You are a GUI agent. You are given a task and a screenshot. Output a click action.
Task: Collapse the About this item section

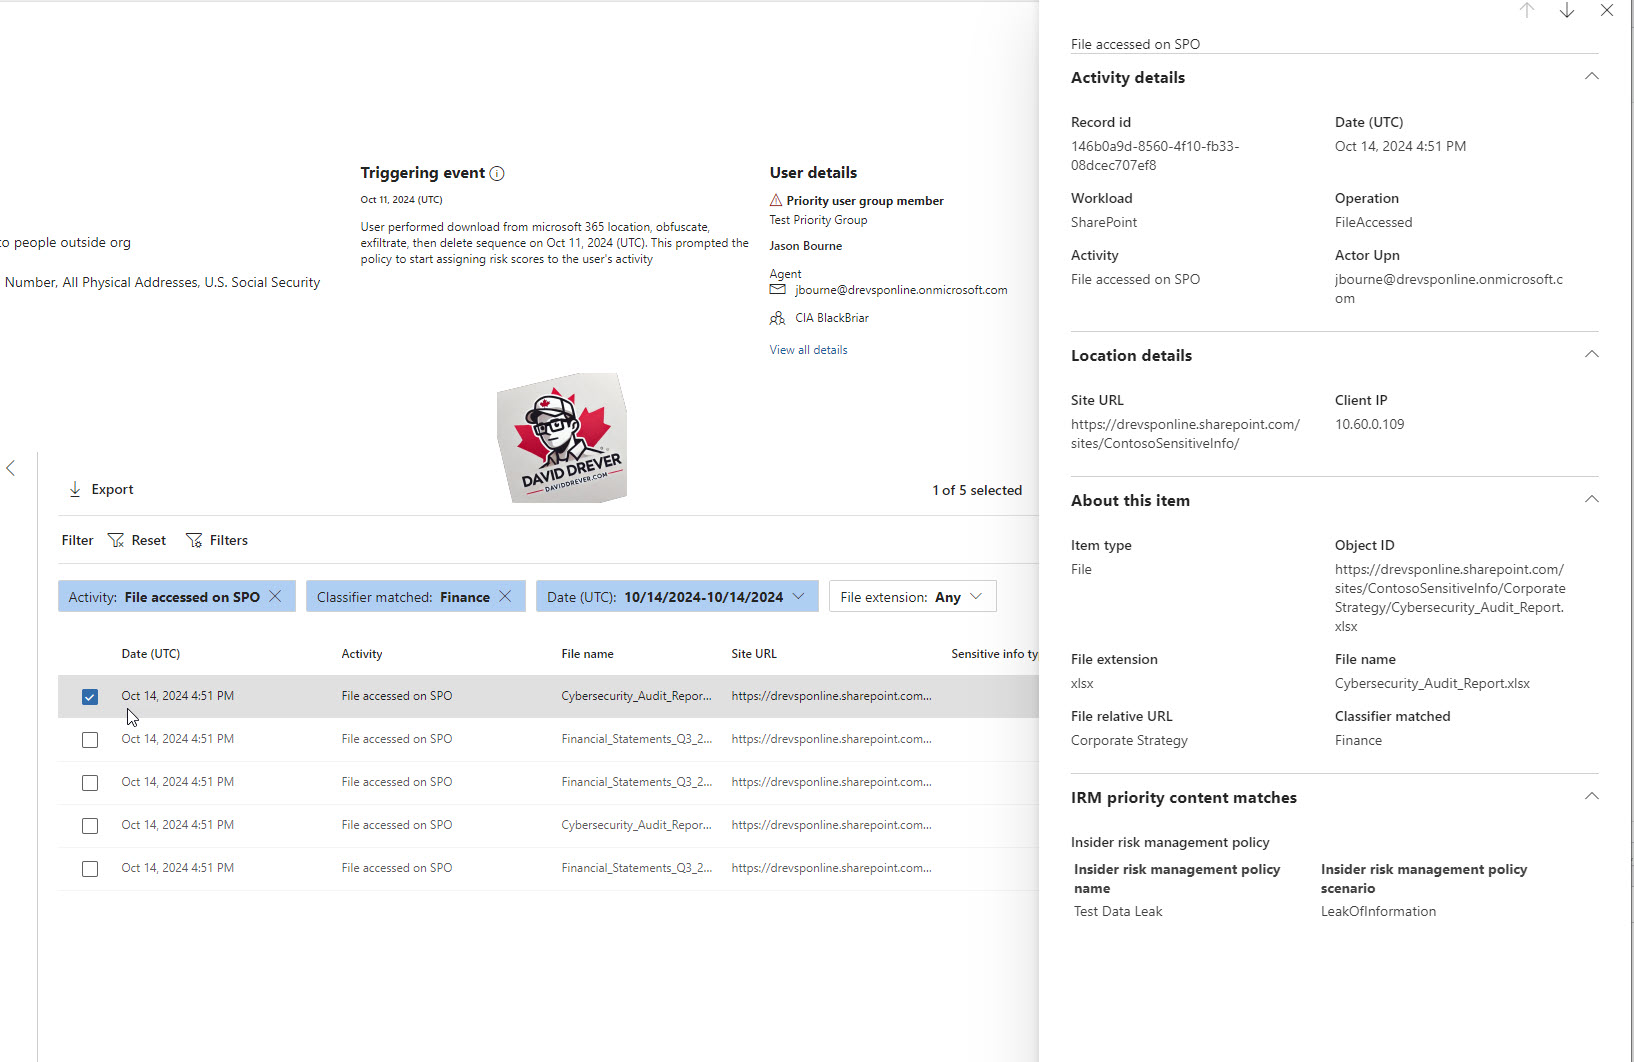(x=1592, y=500)
